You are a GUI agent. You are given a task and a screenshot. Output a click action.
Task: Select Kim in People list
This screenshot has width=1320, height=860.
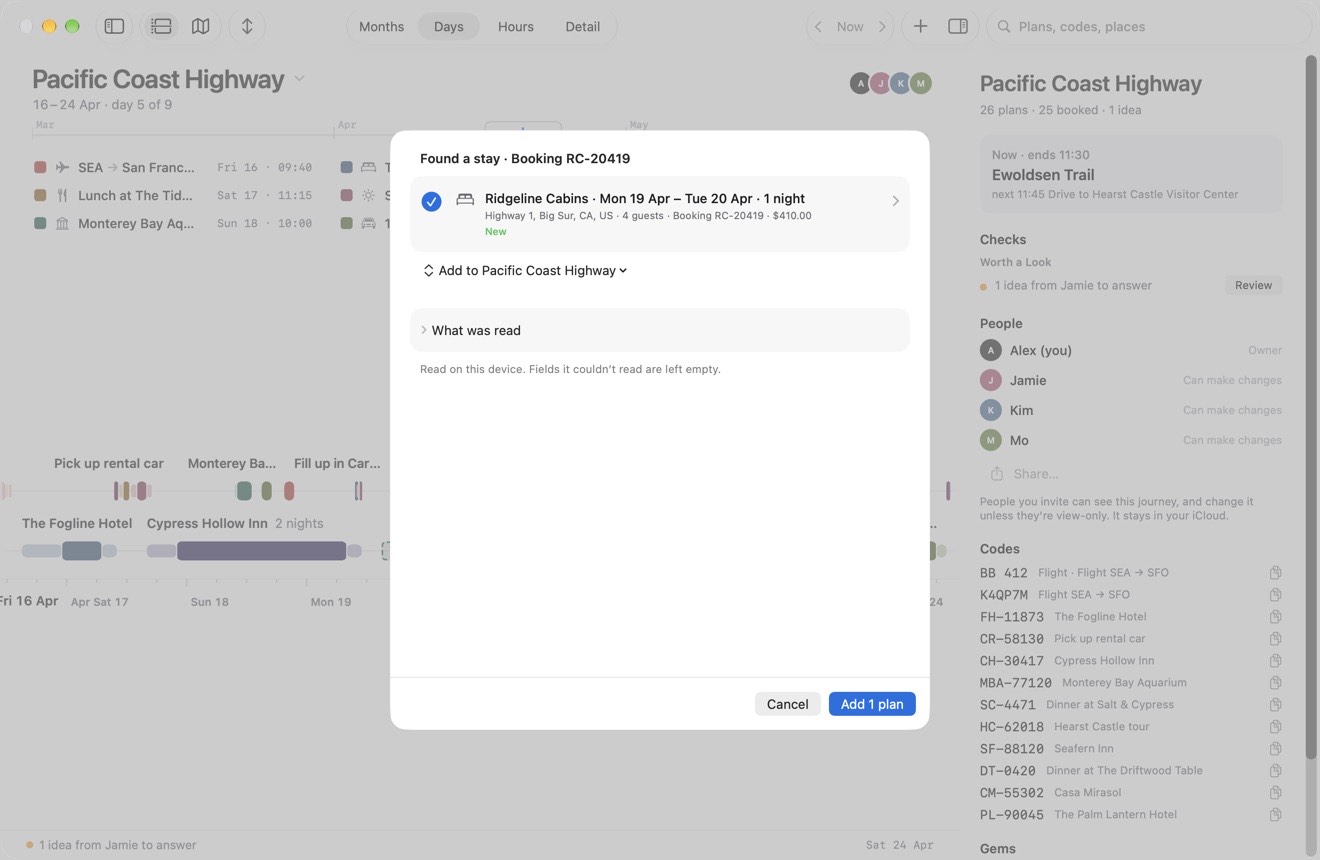[x=1131, y=410]
